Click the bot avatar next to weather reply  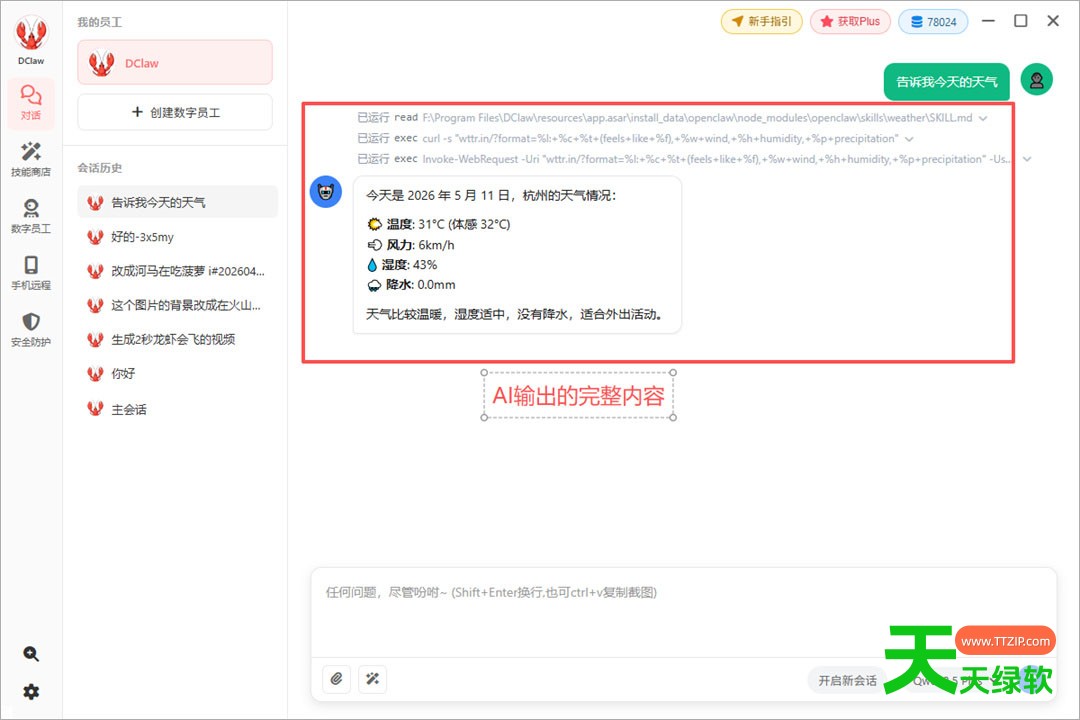tap(326, 192)
